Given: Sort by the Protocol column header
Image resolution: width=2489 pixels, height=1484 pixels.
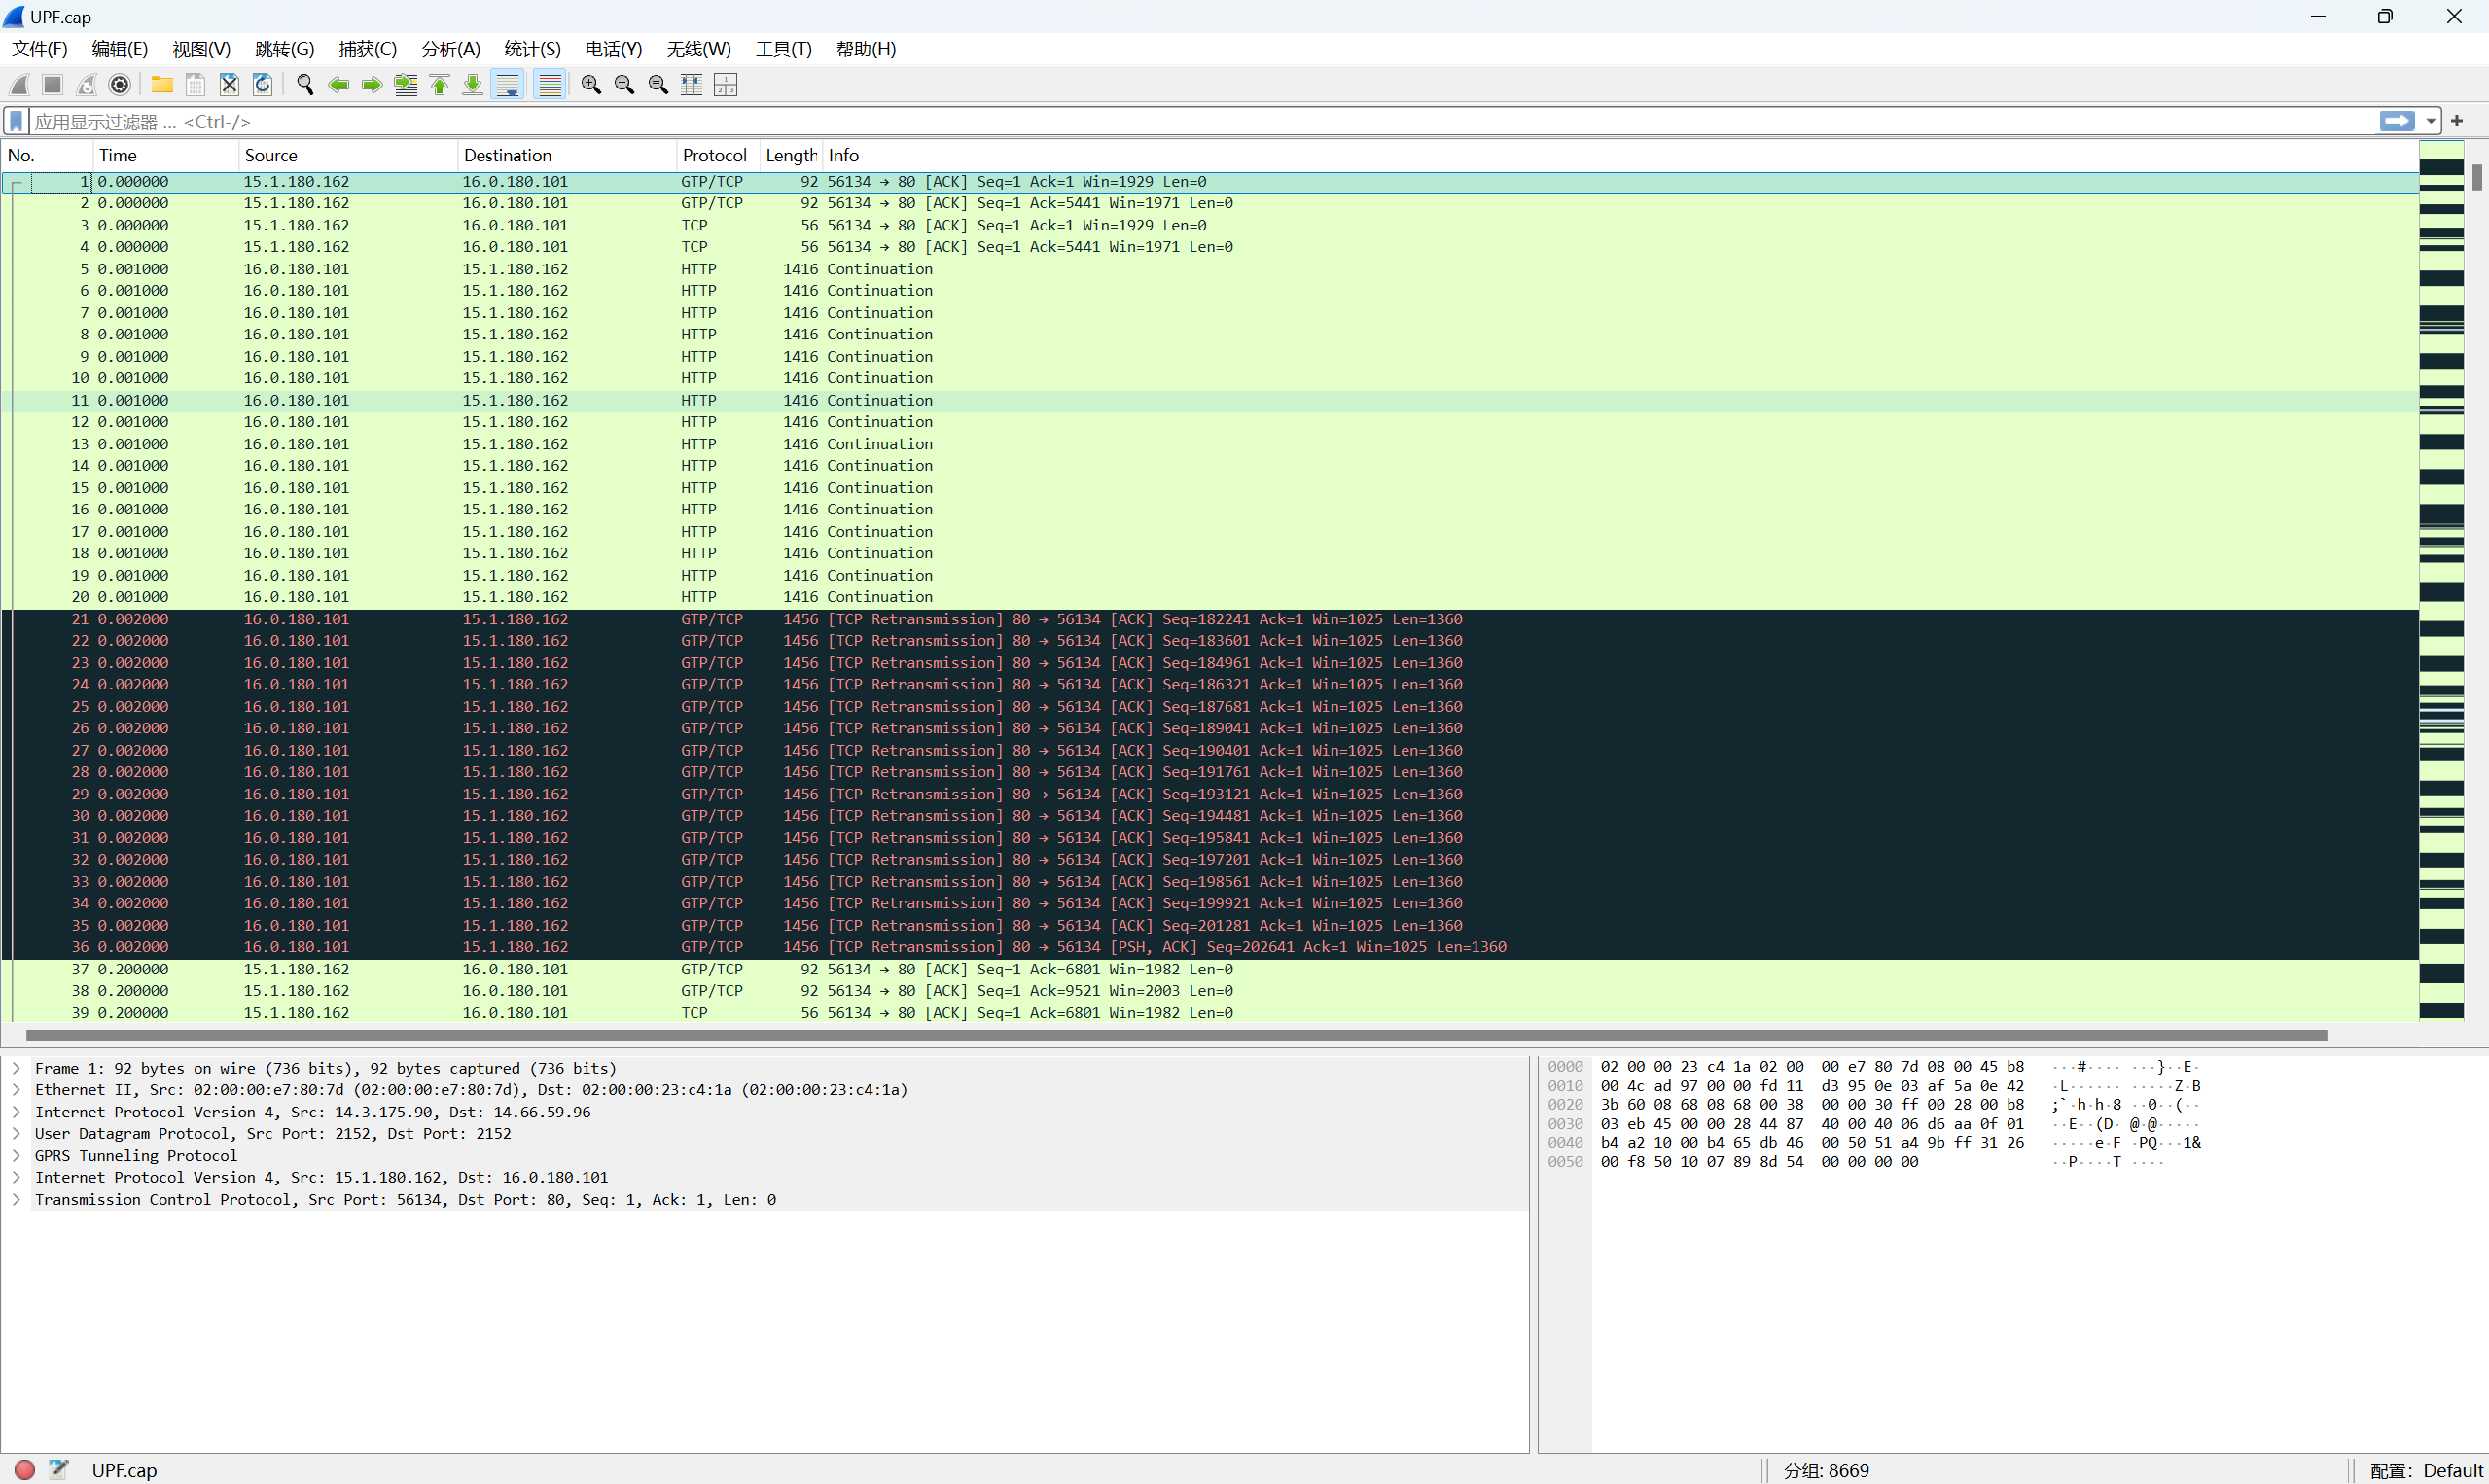Looking at the screenshot, I should pyautogui.click(x=718, y=155).
